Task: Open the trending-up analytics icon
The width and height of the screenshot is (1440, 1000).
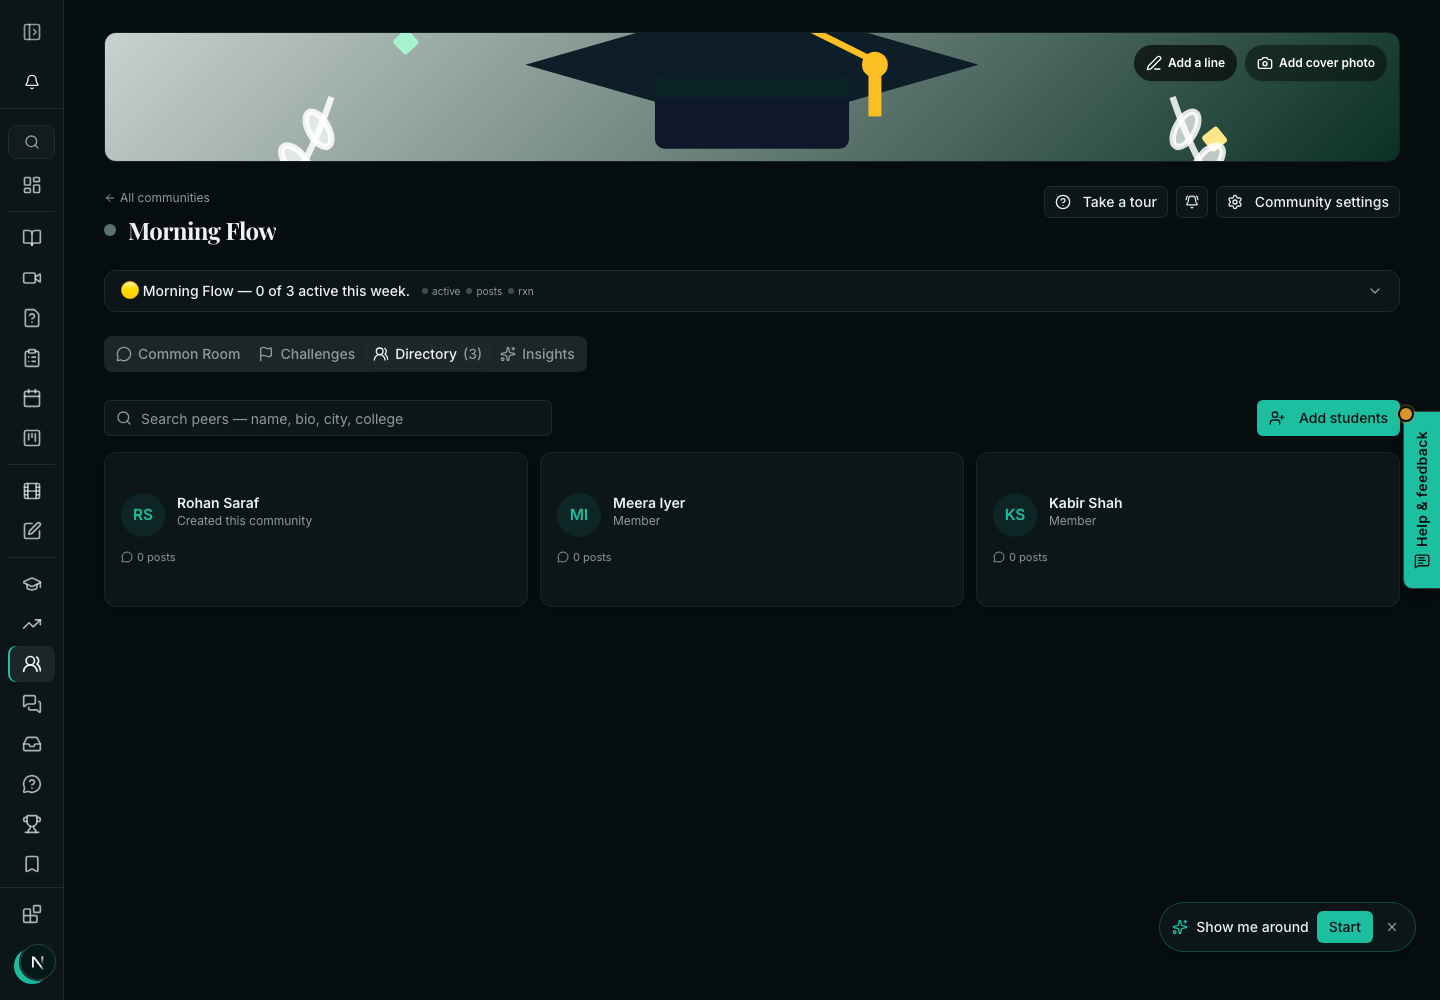Action: (32, 624)
